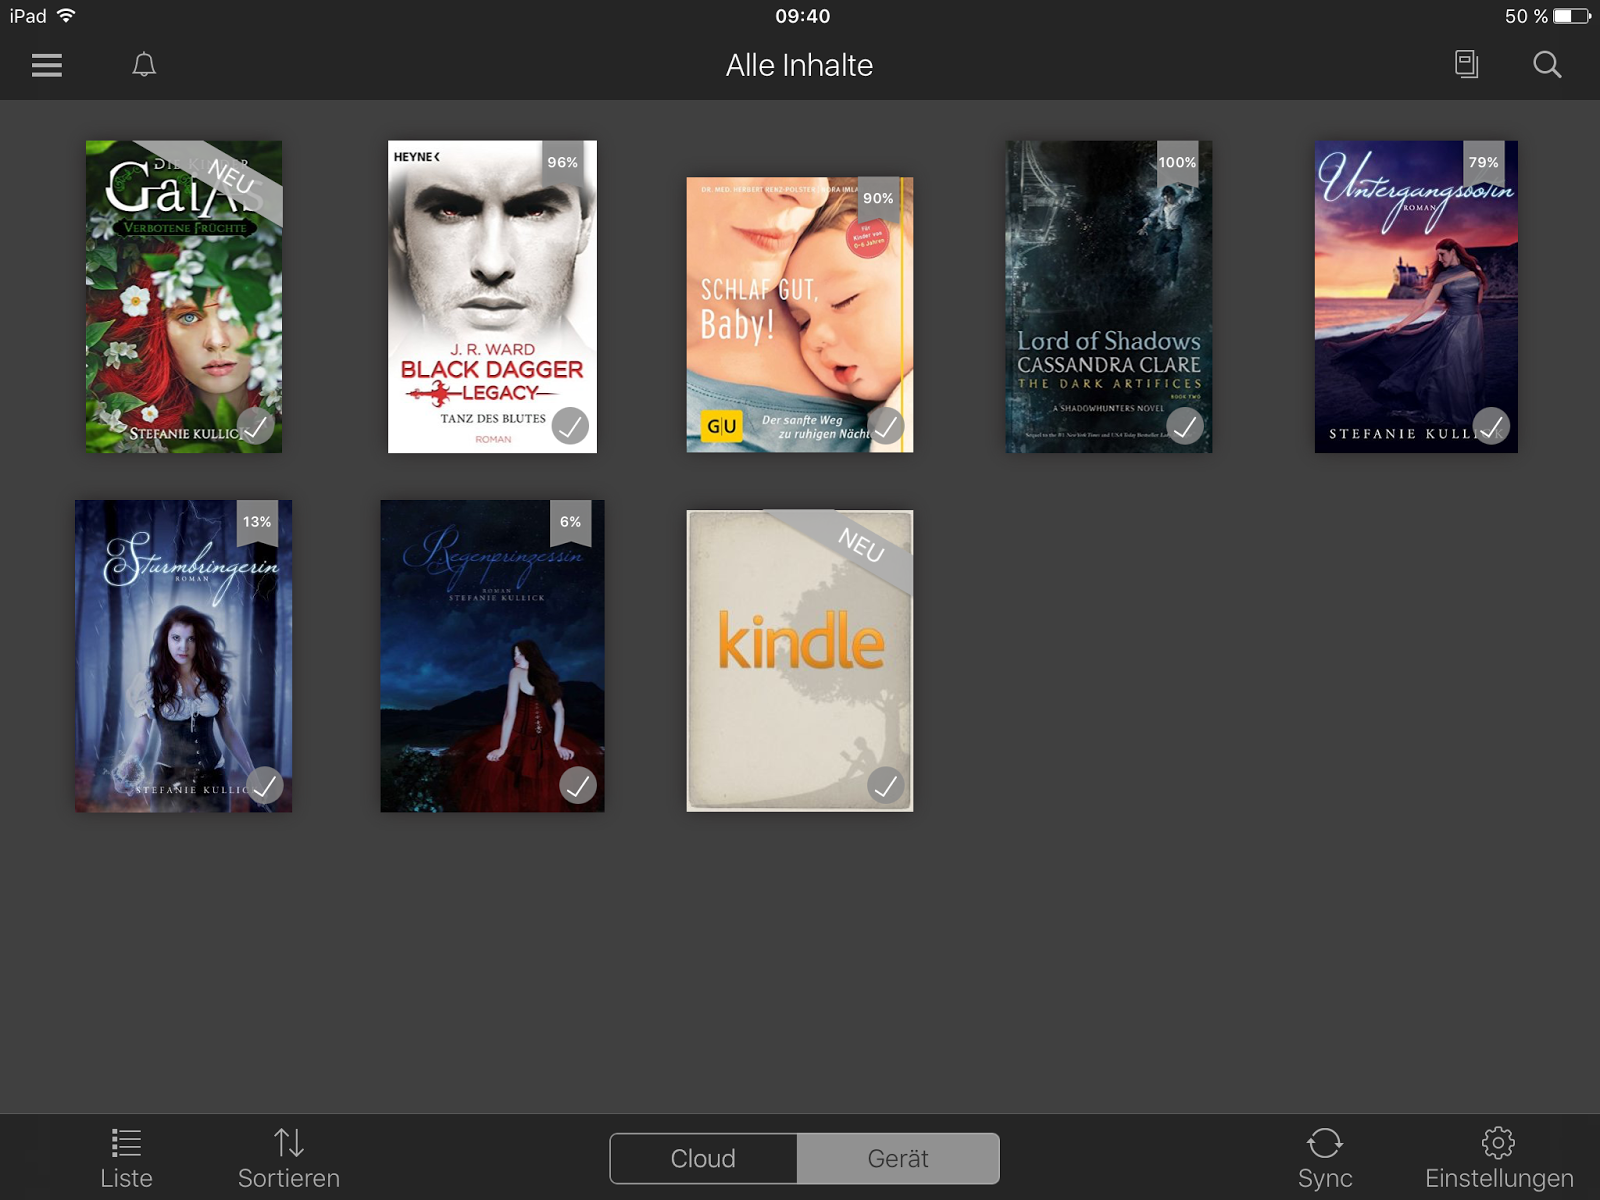Open the hamburger side menu
The width and height of the screenshot is (1600, 1200).
47,65
